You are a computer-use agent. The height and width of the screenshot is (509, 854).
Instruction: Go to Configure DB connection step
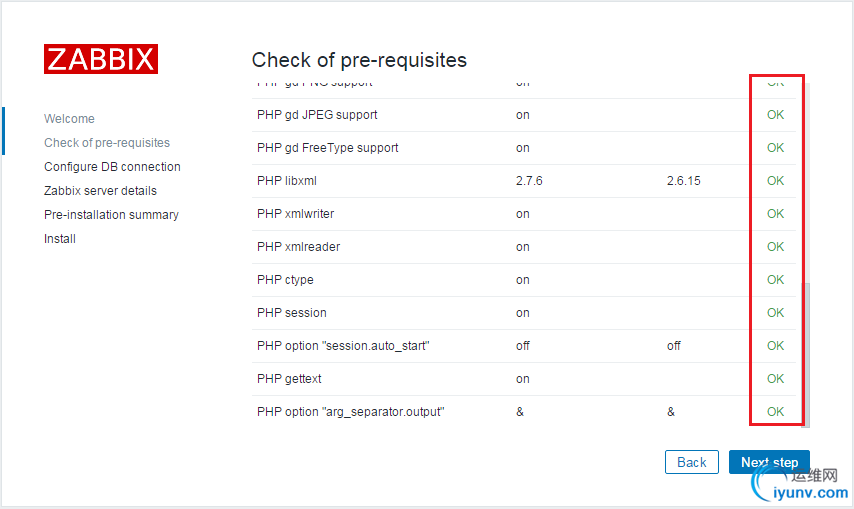click(112, 167)
